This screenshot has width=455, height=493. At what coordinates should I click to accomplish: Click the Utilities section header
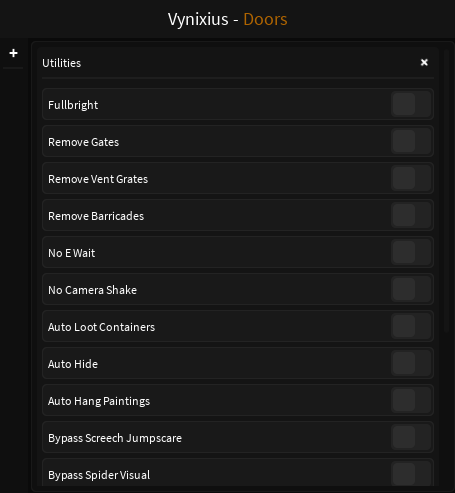[62, 63]
